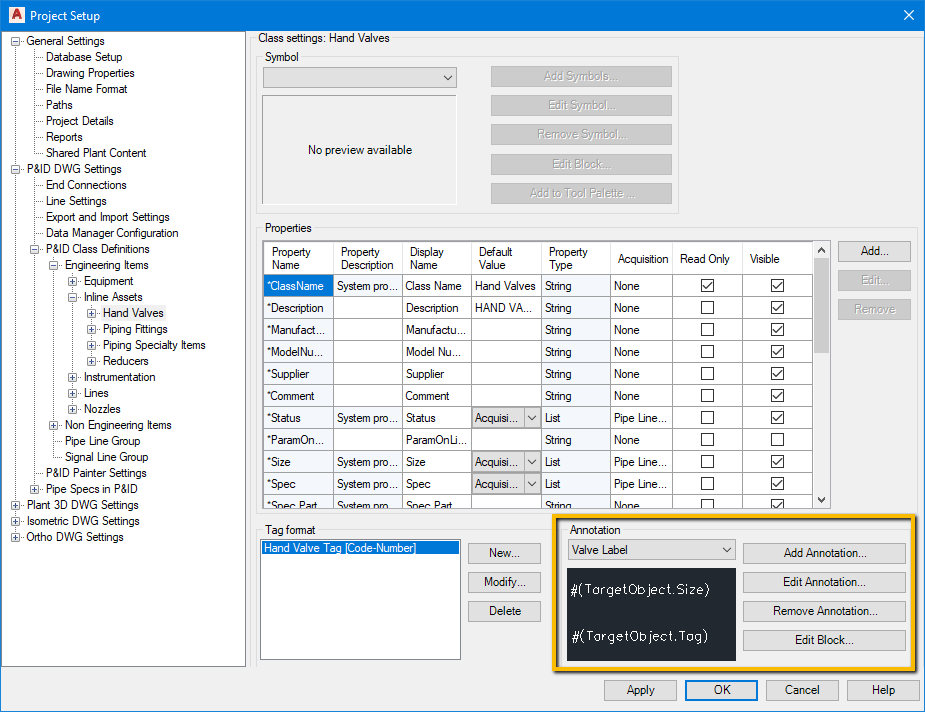Expand the Piping Fittings node
The width and height of the screenshot is (925, 712).
(91, 328)
